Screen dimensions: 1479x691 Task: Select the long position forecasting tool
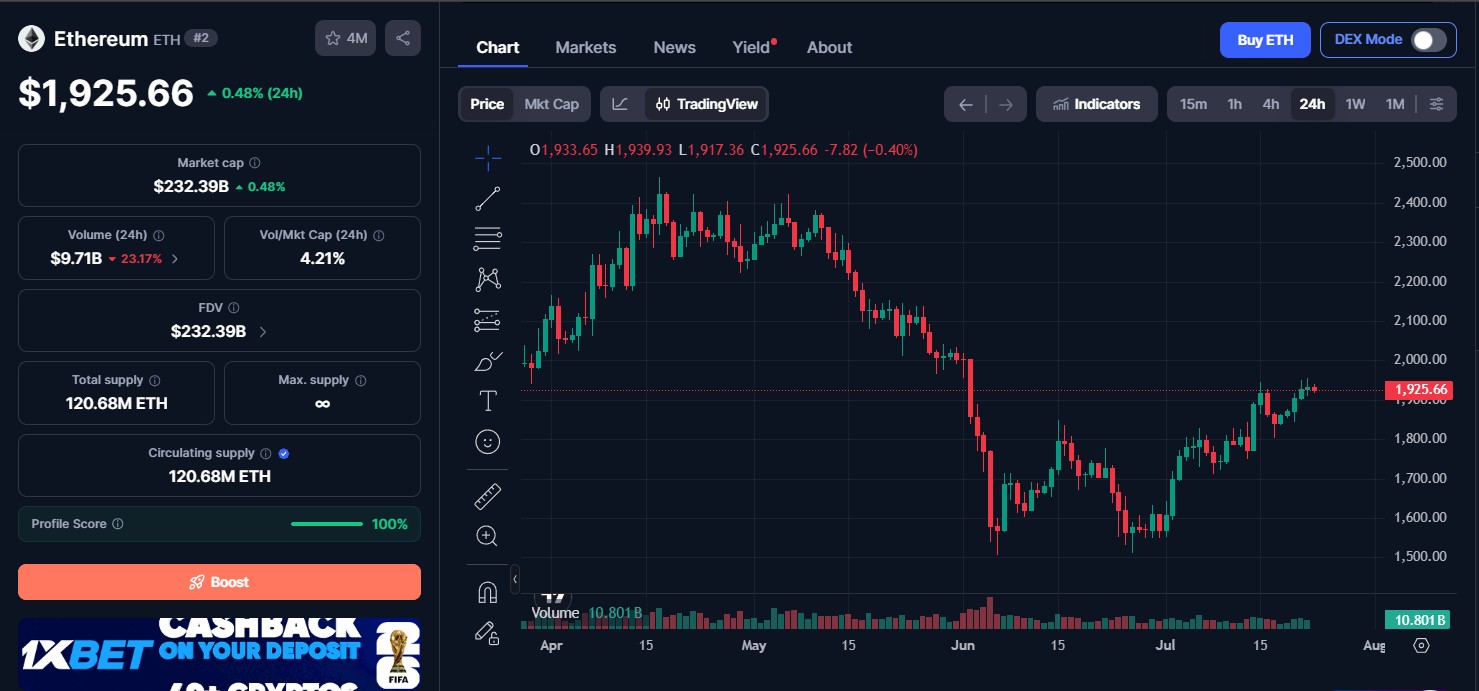pos(488,320)
